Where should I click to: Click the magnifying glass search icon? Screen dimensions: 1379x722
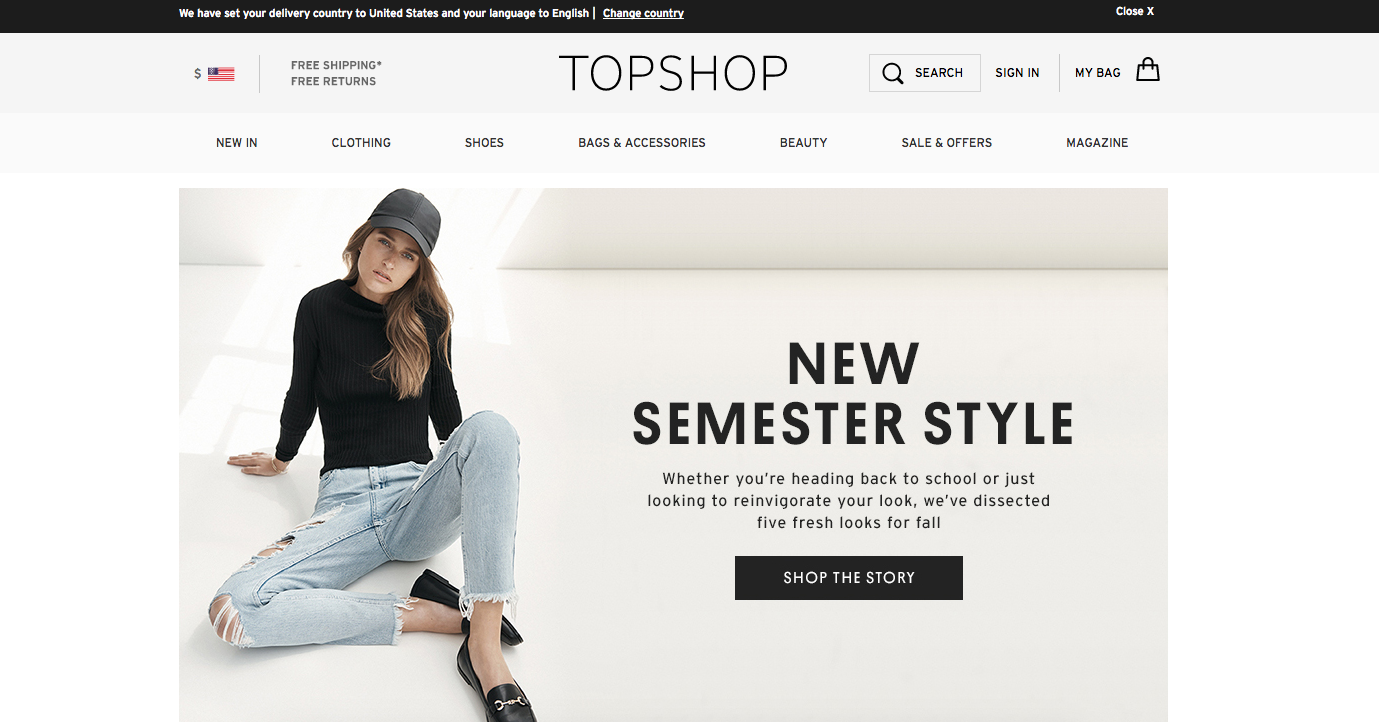[x=893, y=73]
